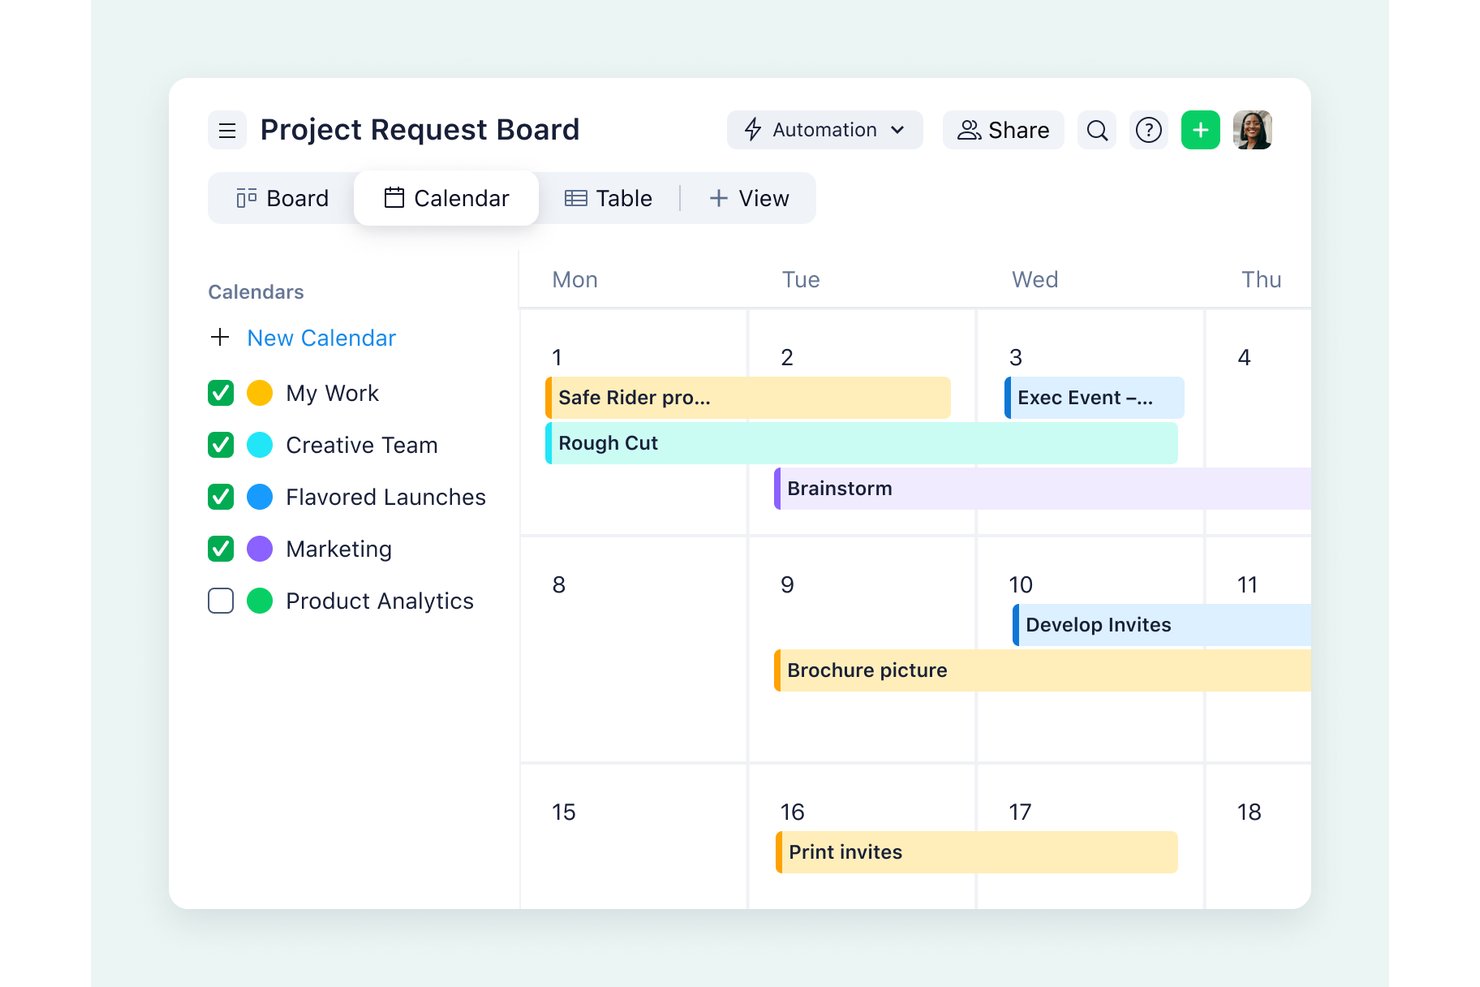Image resolution: width=1480 pixels, height=987 pixels.
Task: Expand the Automation dropdown chevron
Action: coord(897,130)
